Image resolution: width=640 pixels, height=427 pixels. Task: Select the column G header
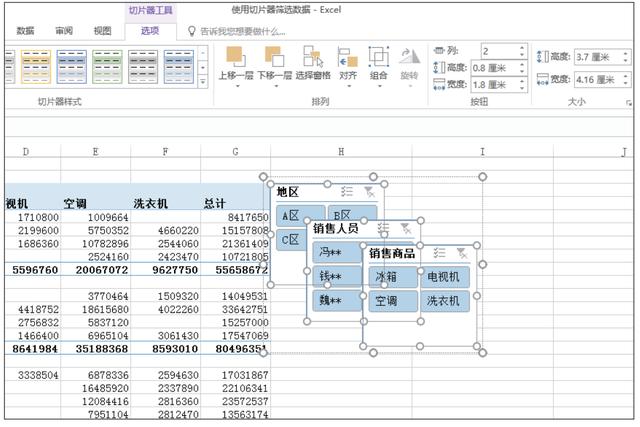pyautogui.click(x=236, y=152)
